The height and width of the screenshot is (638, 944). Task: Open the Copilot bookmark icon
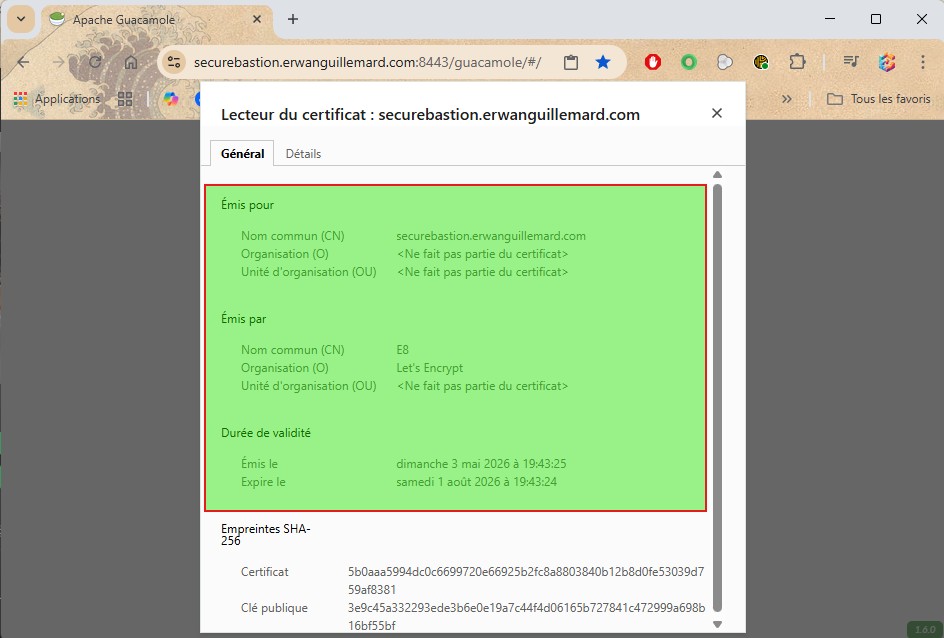(171, 99)
